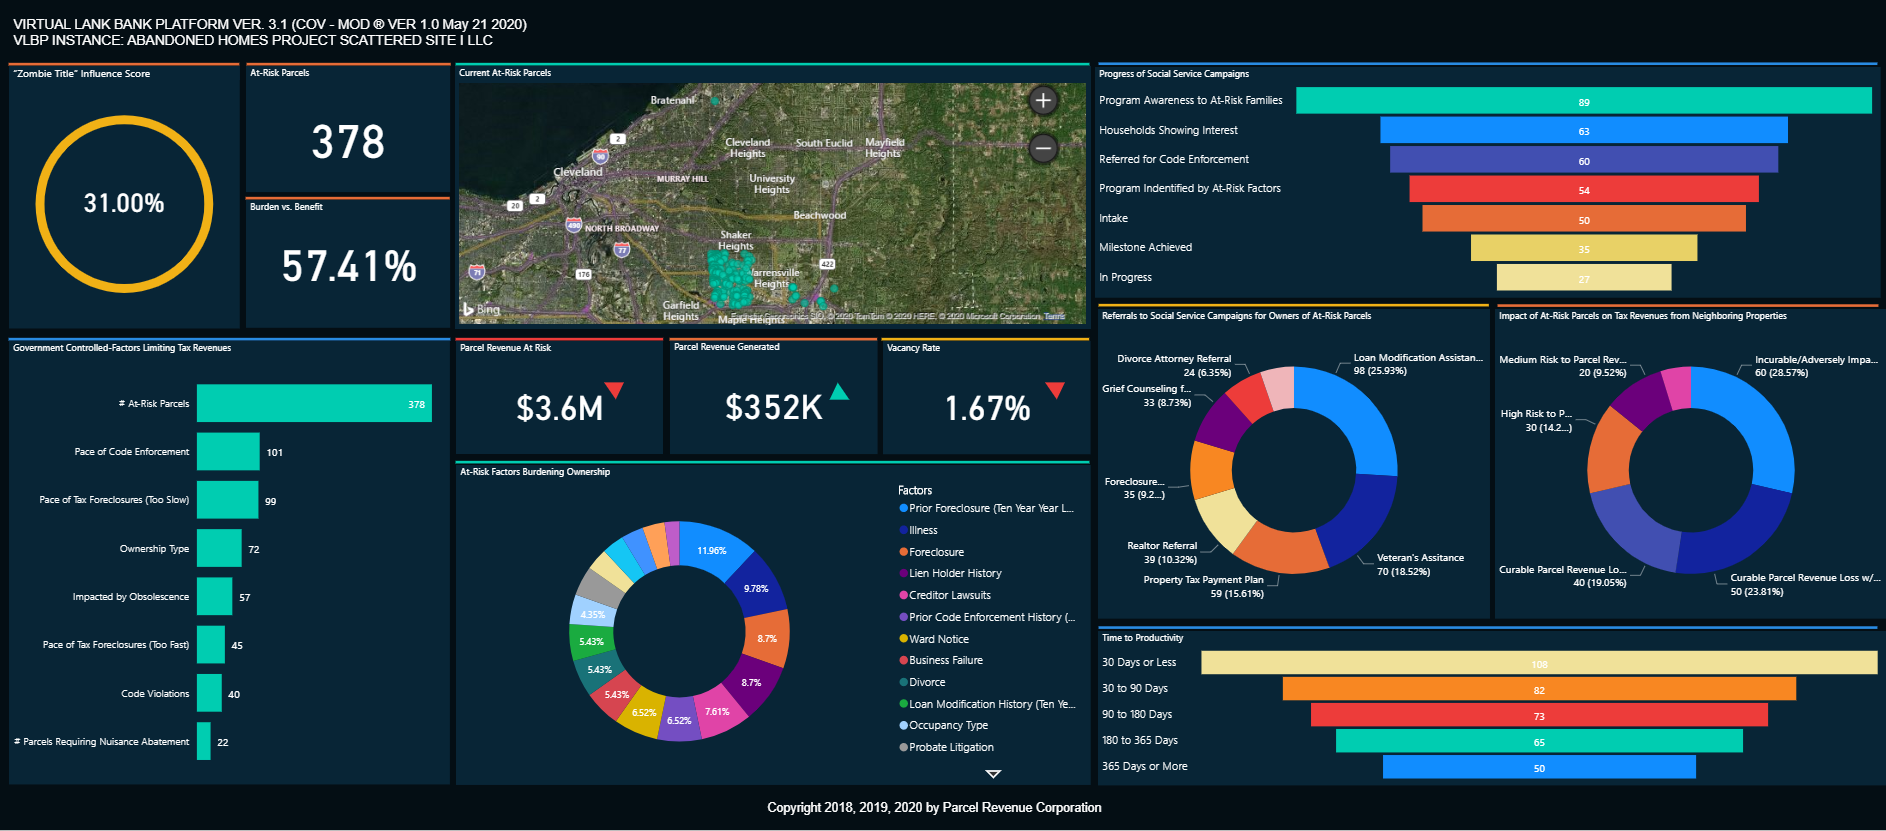The image size is (1886, 831).
Task: Click the 7.61% pink donut segment
Action: pyautogui.click(x=718, y=711)
